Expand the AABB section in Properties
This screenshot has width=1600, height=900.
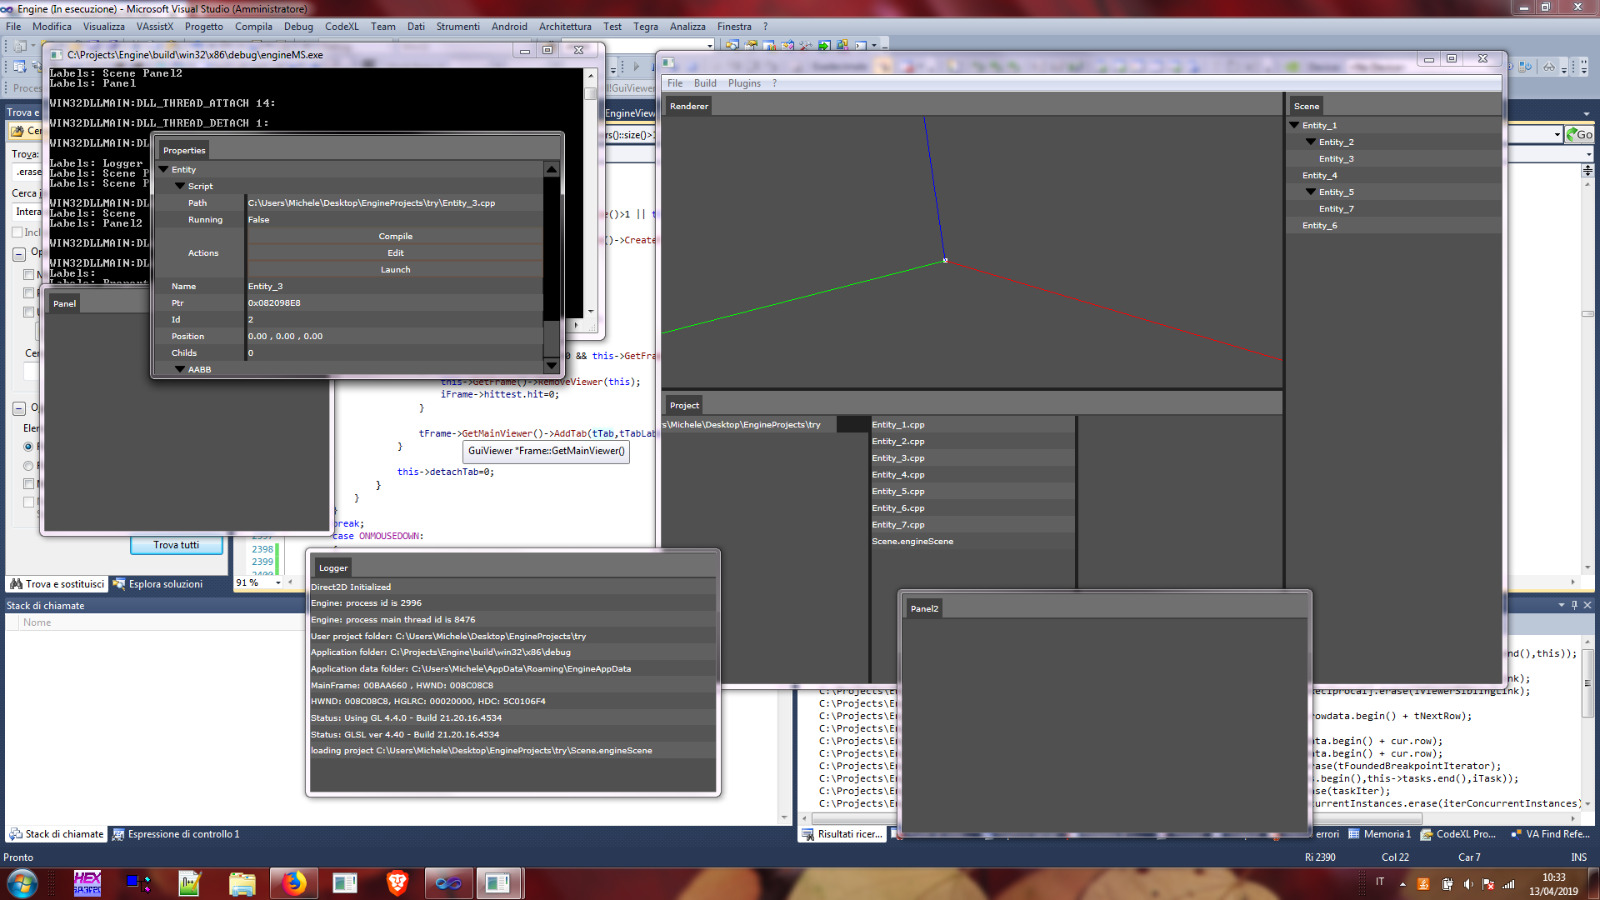coord(180,370)
